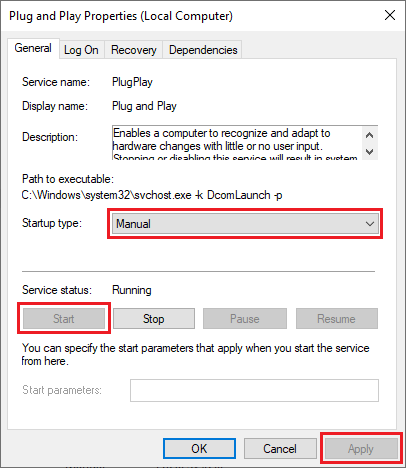Select the General tab
Image resolution: width=406 pixels, height=468 pixels.
33,48
